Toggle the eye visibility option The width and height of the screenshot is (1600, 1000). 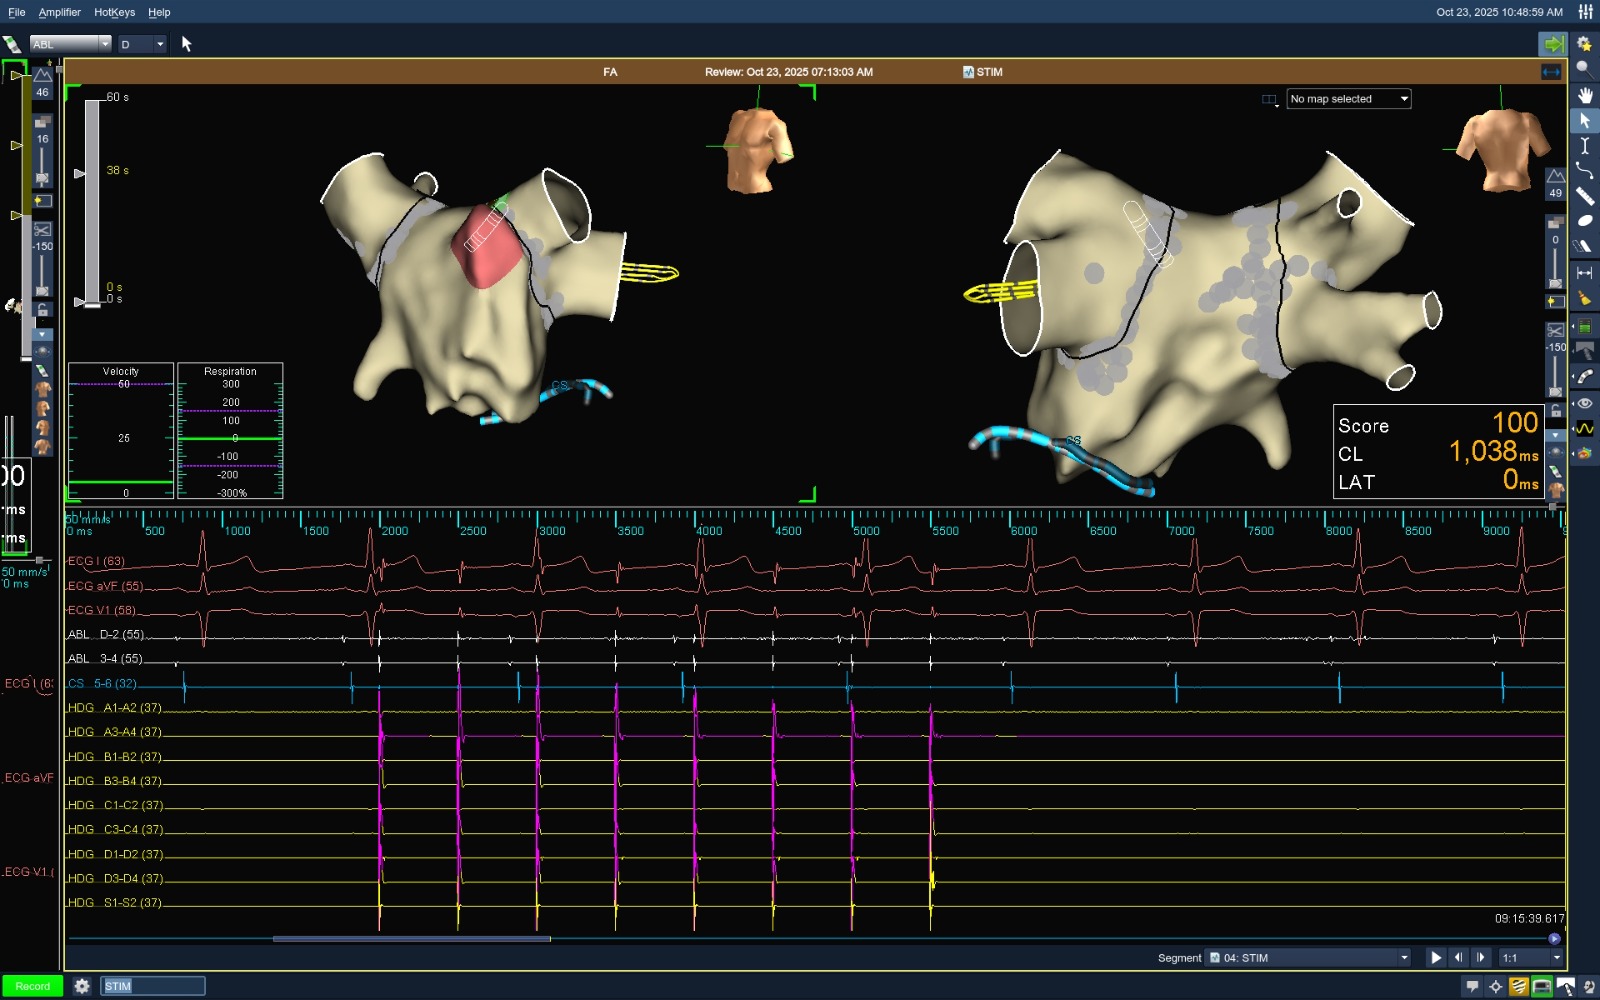pyautogui.click(x=1585, y=403)
